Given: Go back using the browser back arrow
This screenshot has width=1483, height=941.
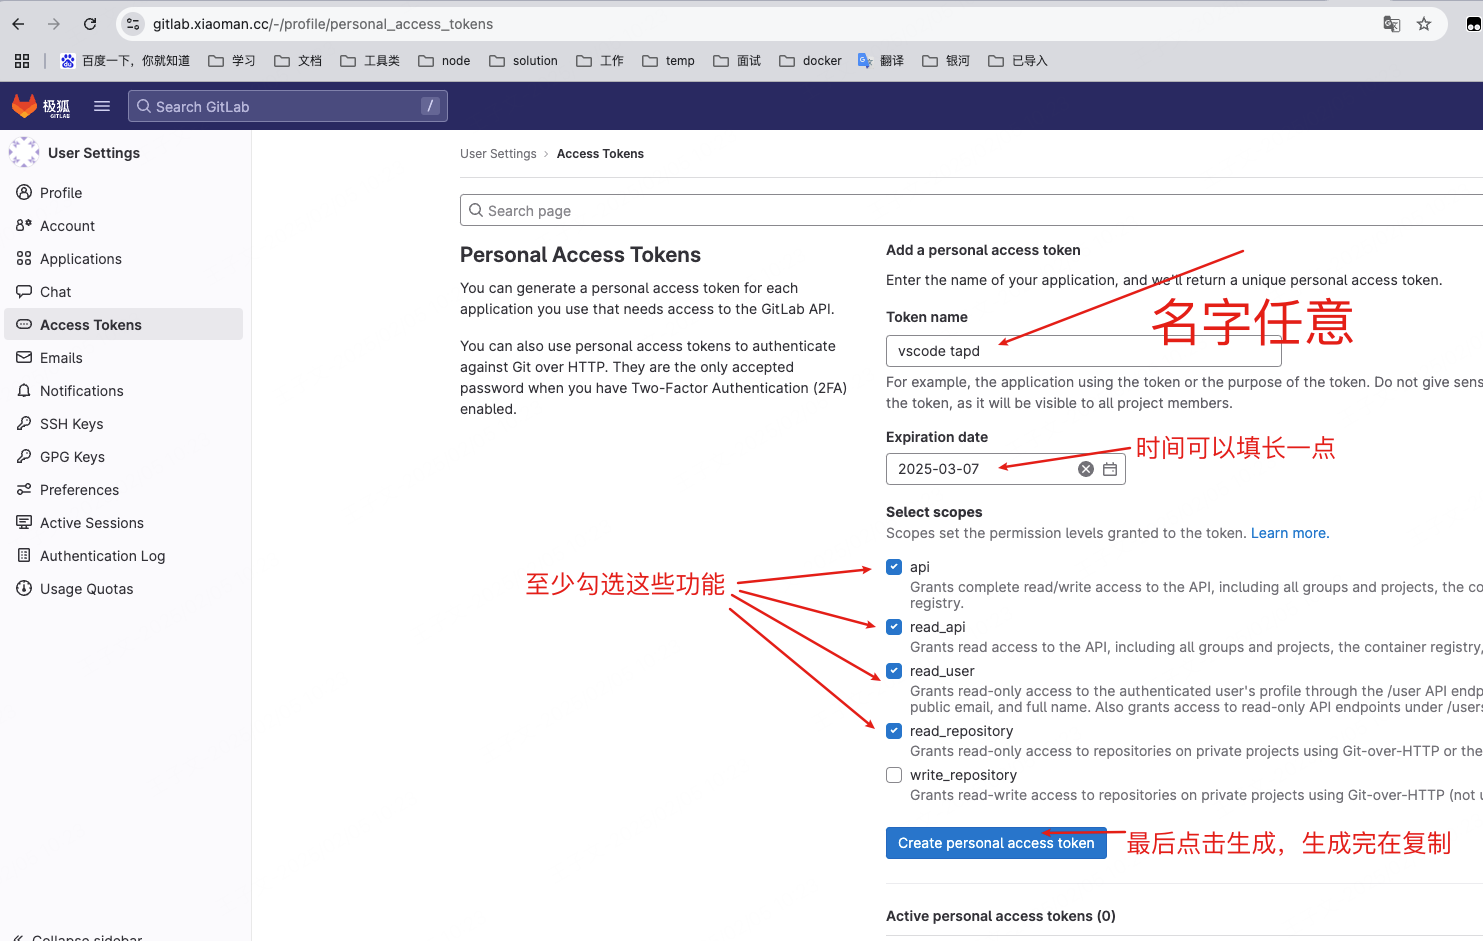Looking at the screenshot, I should tap(18, 24).
